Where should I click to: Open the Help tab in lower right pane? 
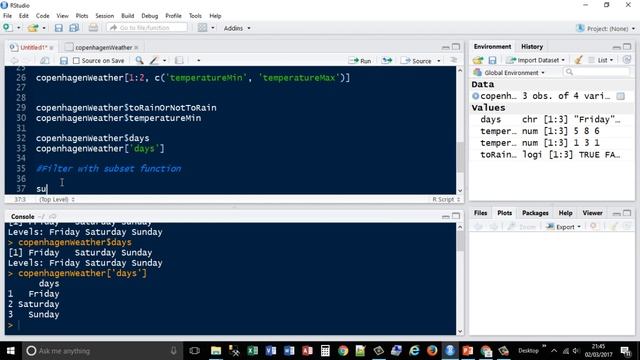(x=565, y=213)
